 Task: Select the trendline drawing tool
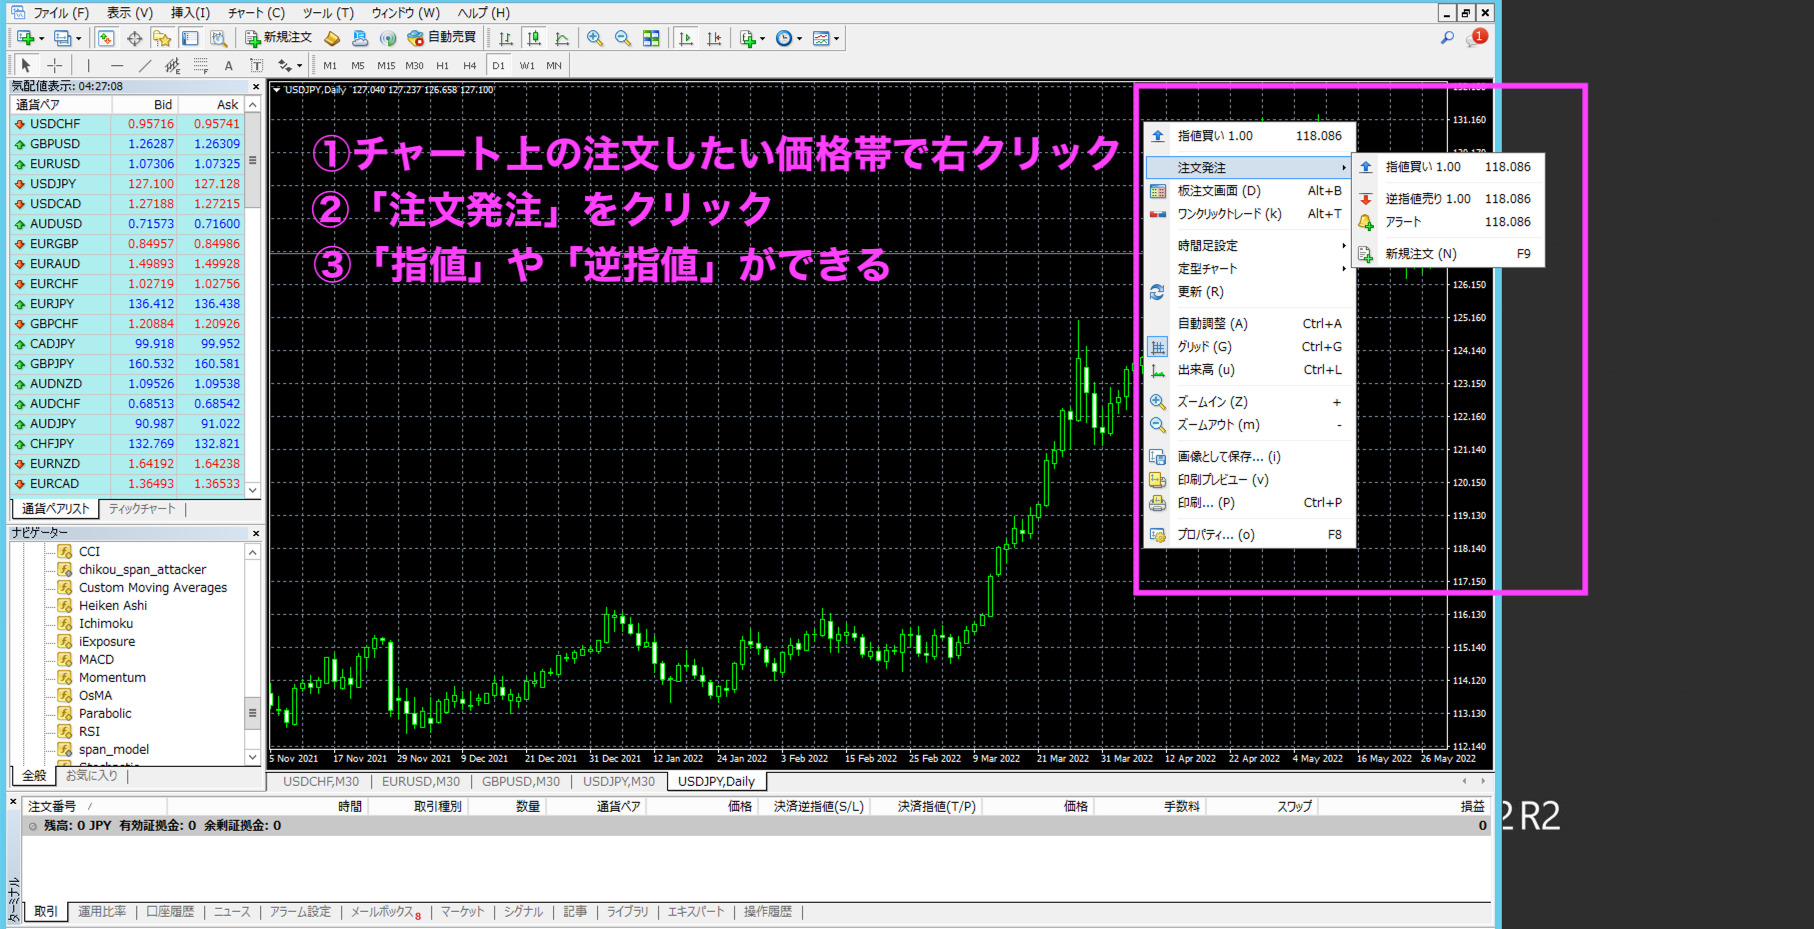click(x=145, y=65)
